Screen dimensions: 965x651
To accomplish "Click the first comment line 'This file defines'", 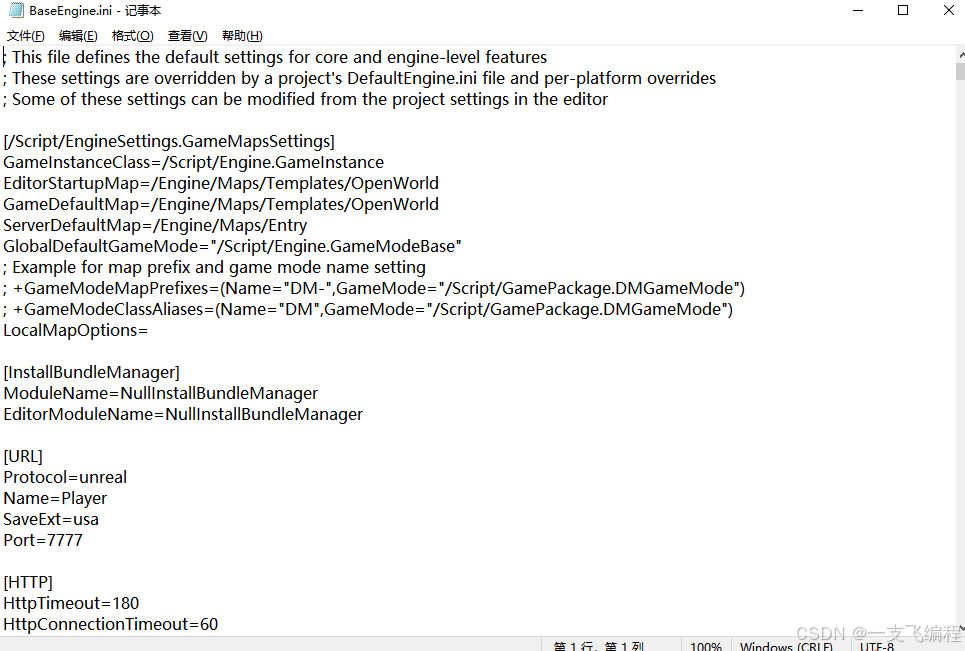I will pos(275,57).
